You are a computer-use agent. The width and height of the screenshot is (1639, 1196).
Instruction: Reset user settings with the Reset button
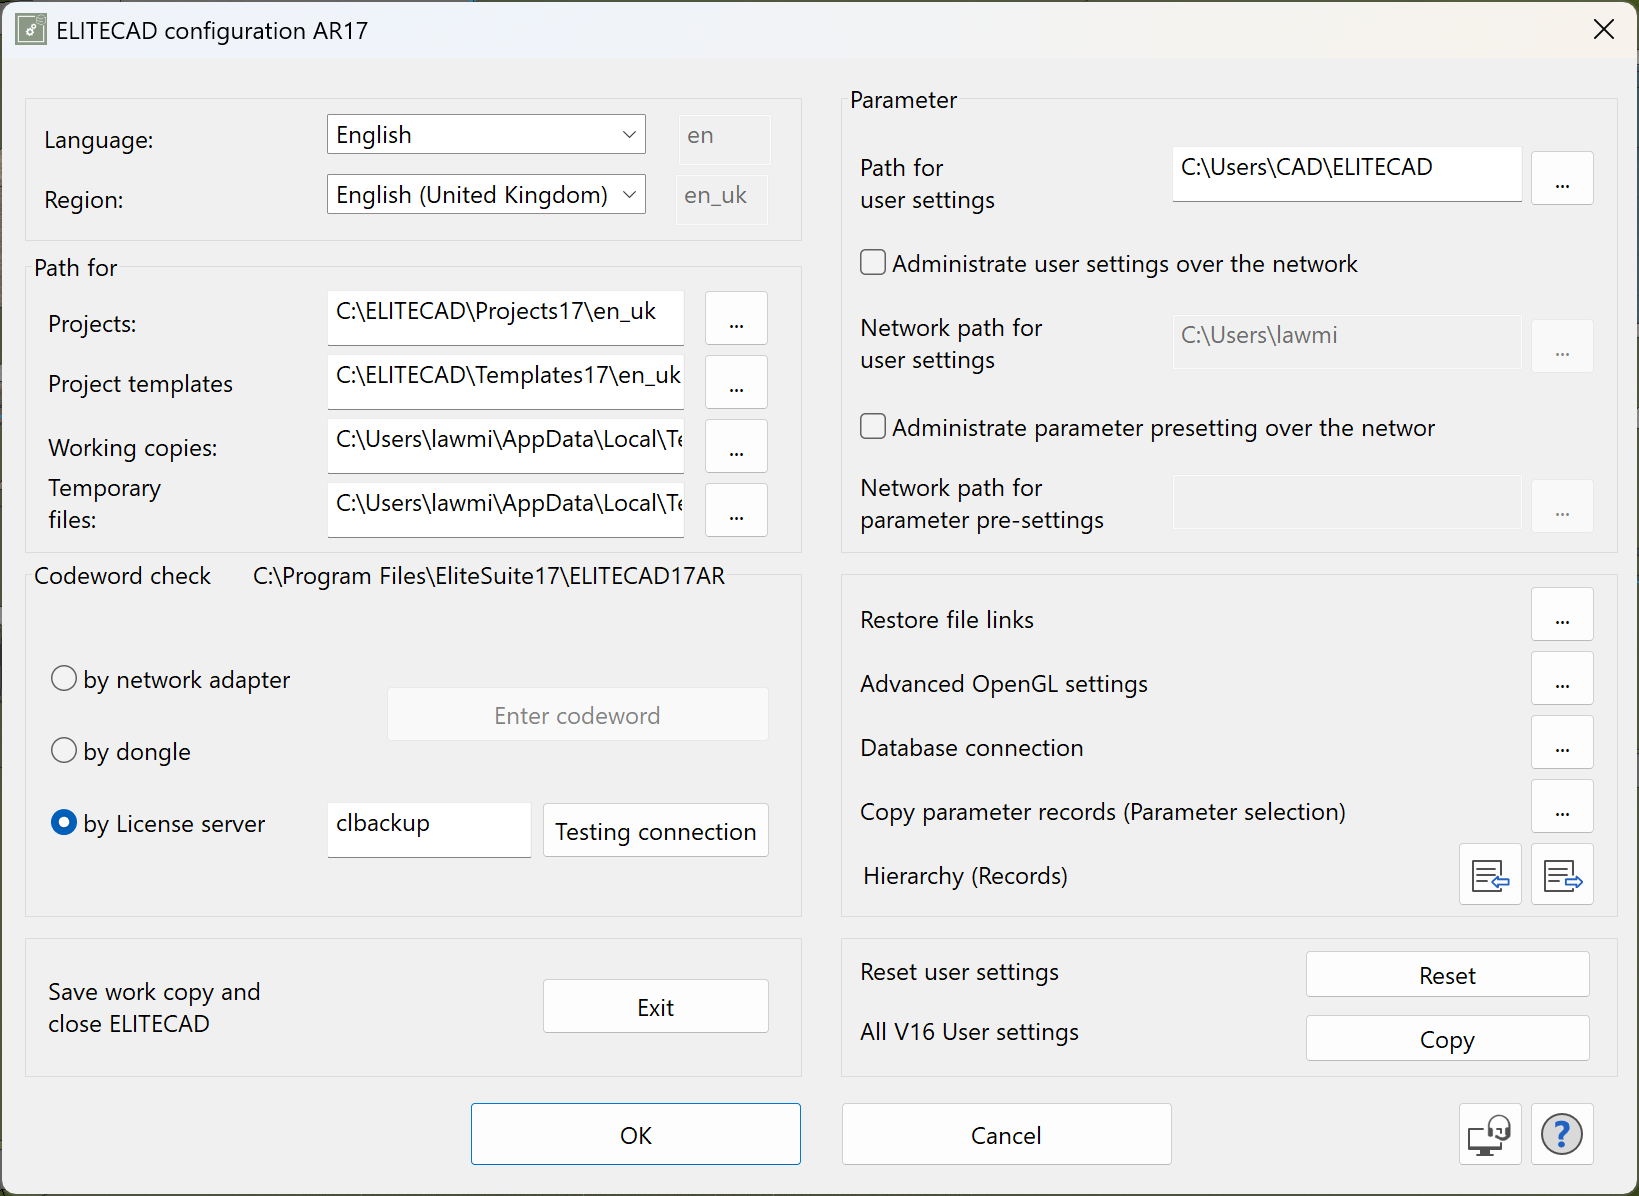tap(1447, 974)
